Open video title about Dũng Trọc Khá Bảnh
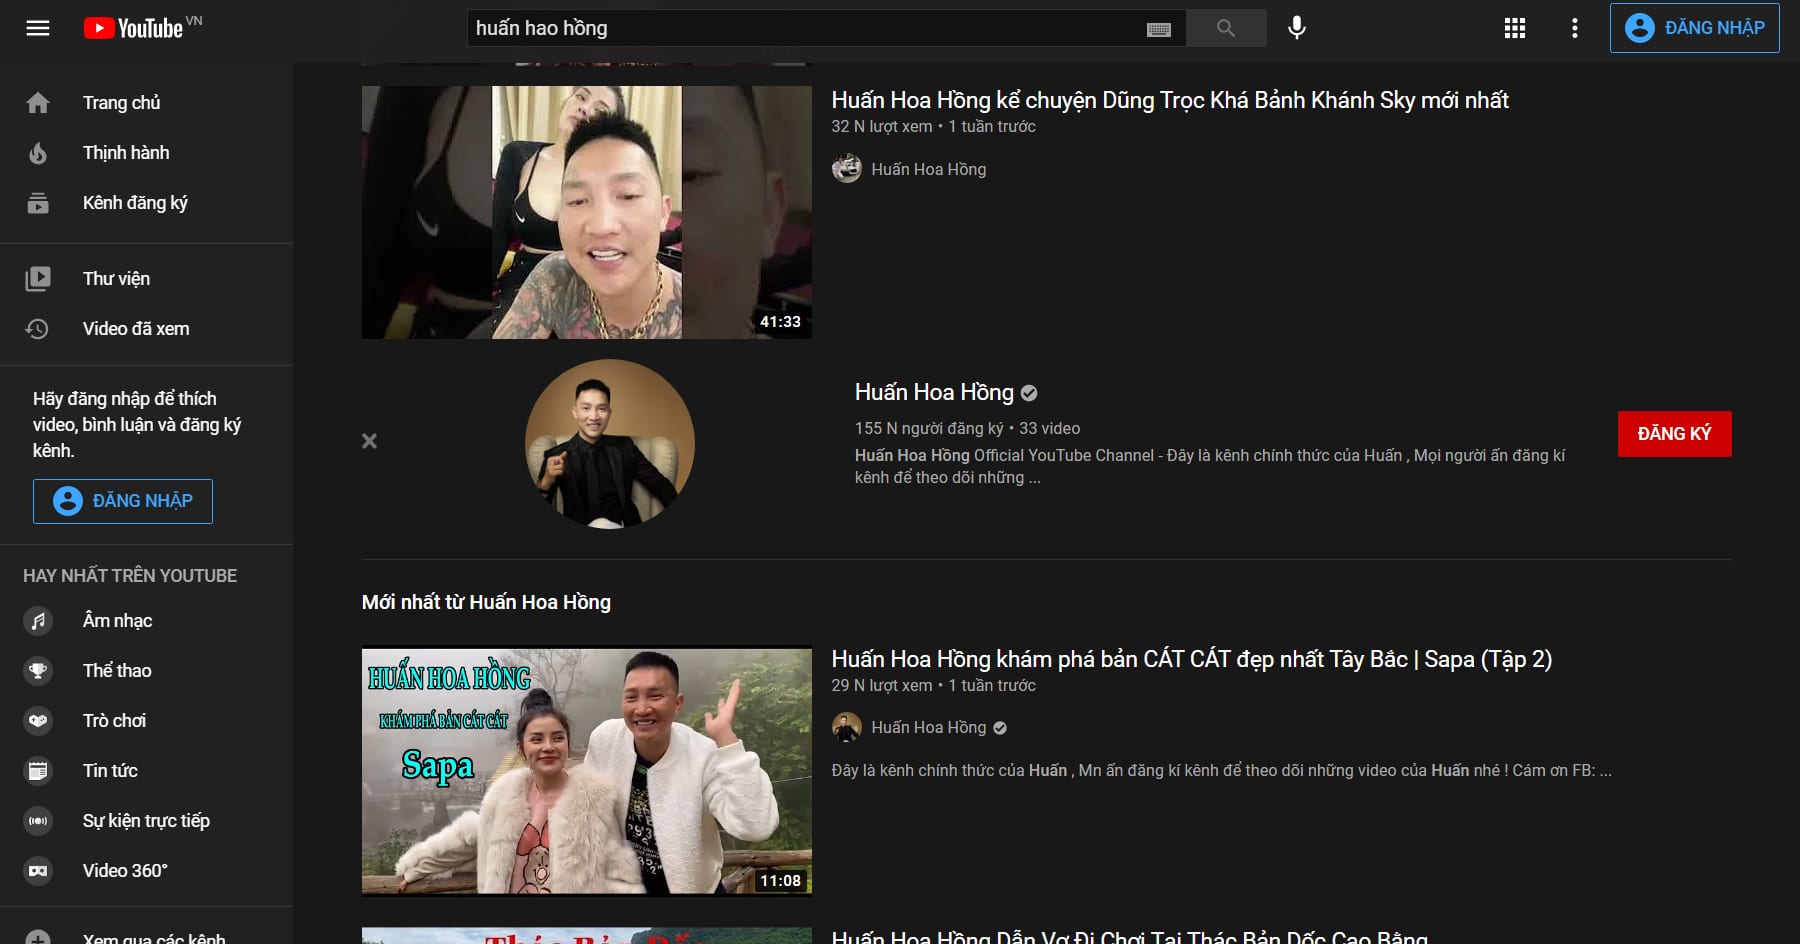Image resolution: width=1800 pixels, height=944 pixels. pyautogui.click(x=1170, y=100)
